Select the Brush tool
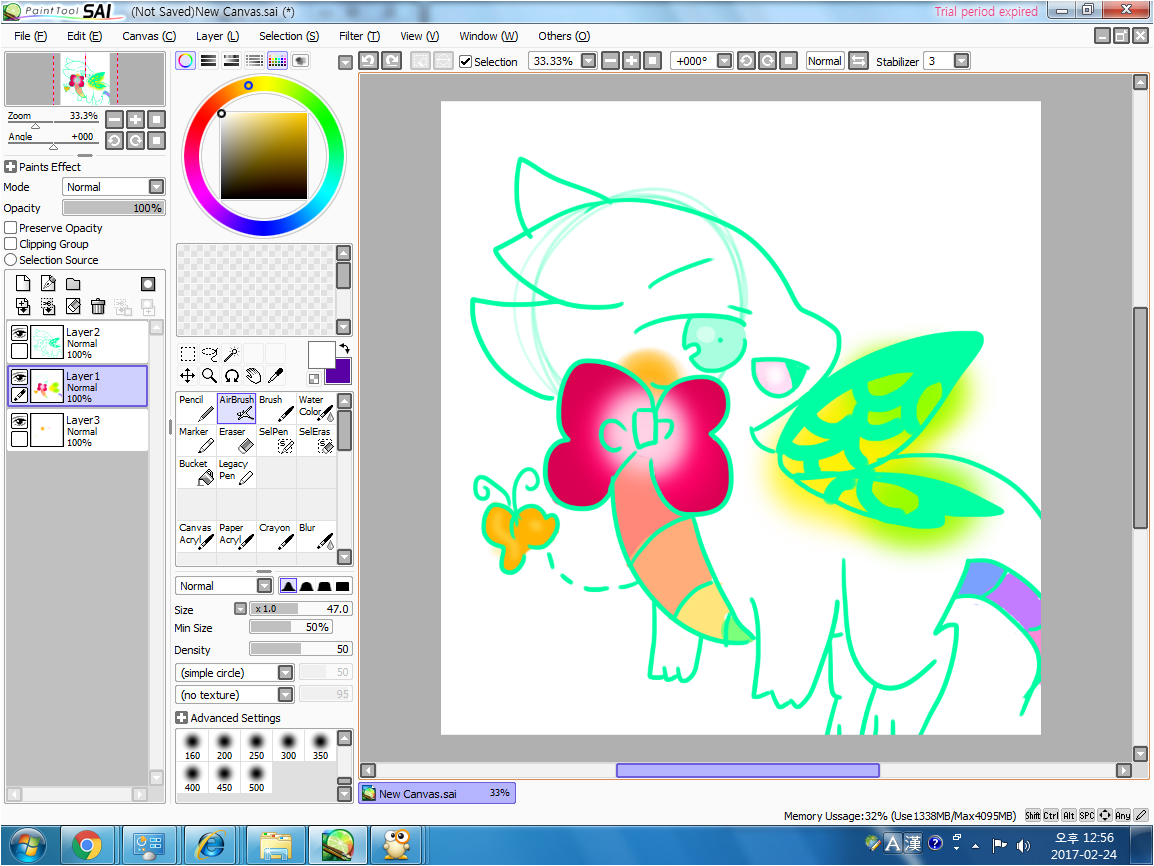 [276, 408]
